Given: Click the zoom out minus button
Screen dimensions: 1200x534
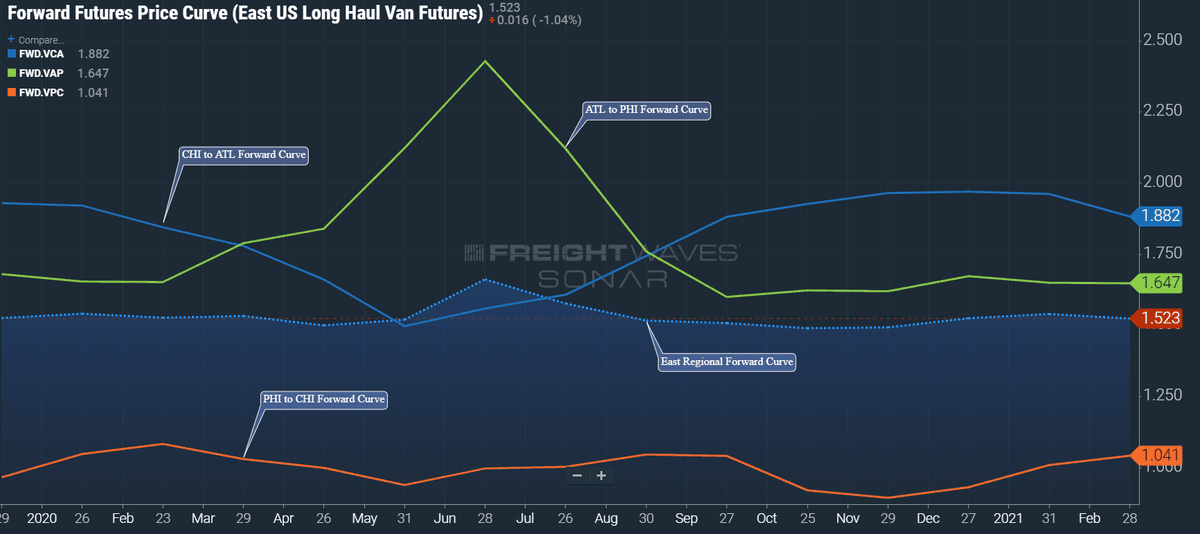Looking at the screenshot, I should [x=577, y=476].
